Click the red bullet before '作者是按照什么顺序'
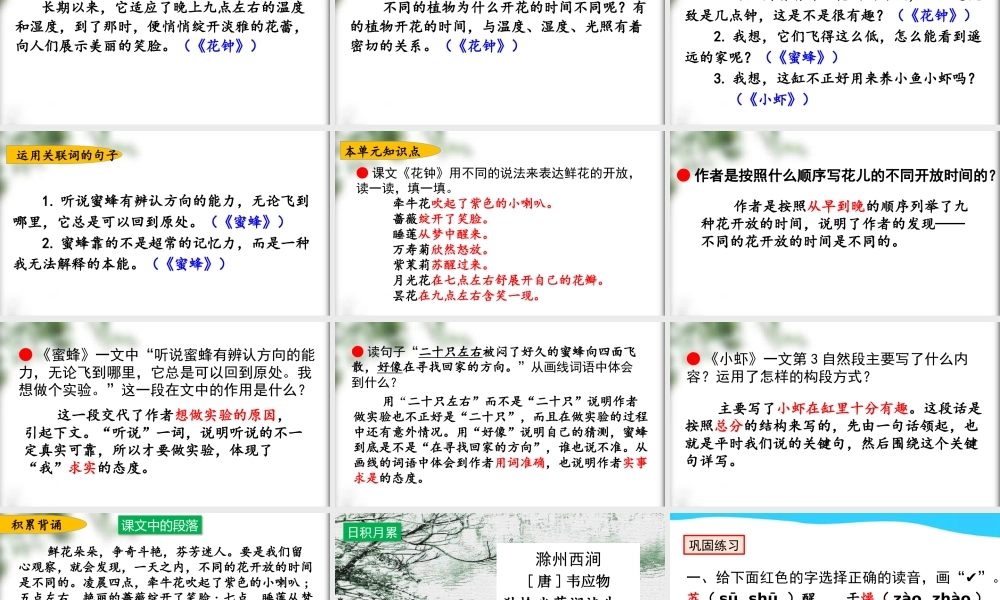1000x600 pixels. pyautogui.click(x=682, y=174)
